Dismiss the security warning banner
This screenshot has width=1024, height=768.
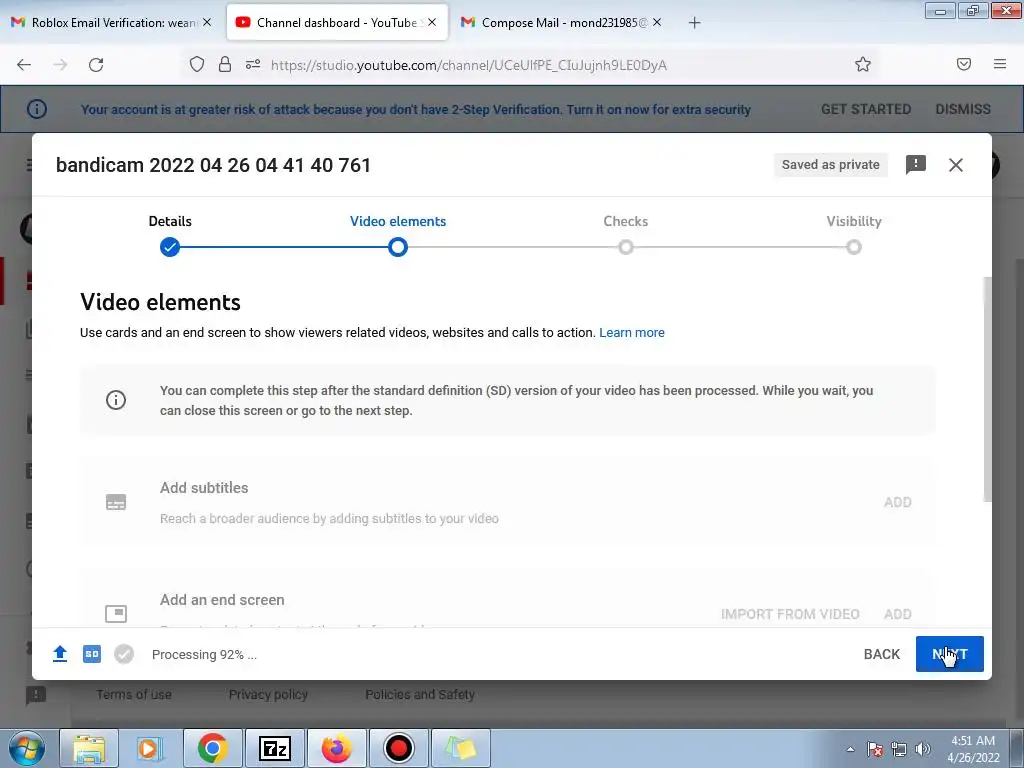963,109
